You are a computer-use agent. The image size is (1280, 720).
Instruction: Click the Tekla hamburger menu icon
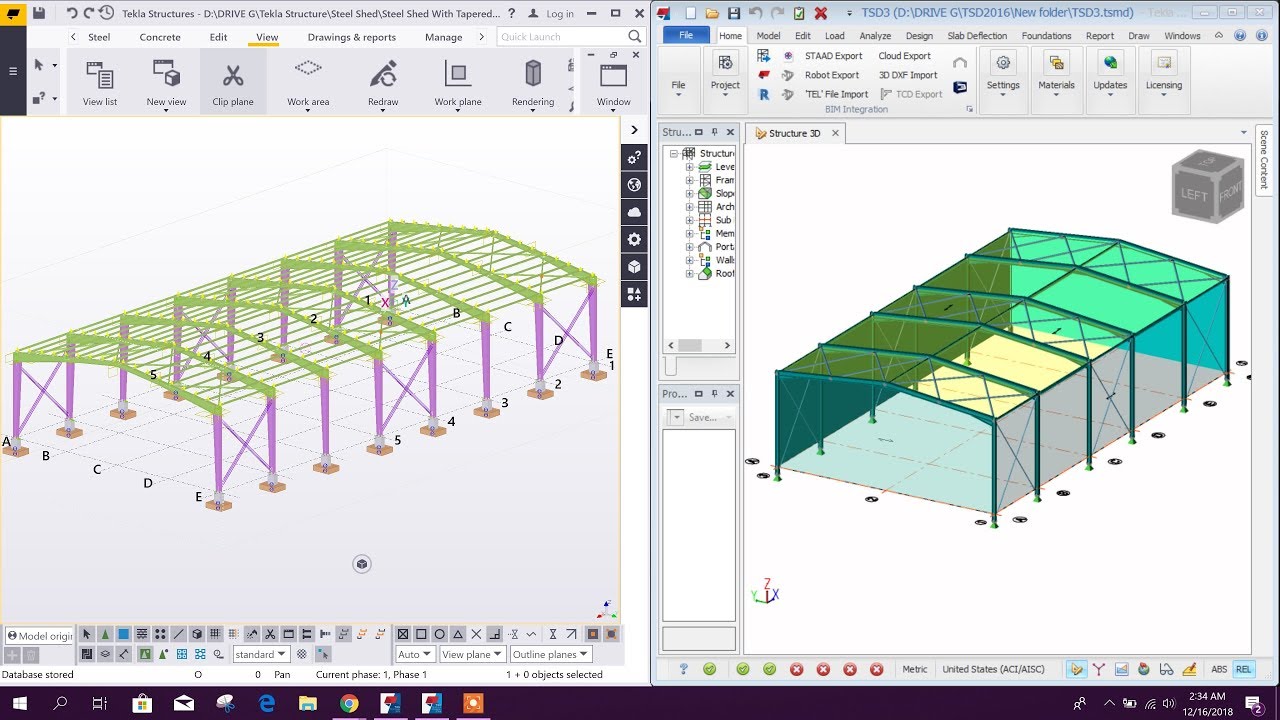pos(13,71)
